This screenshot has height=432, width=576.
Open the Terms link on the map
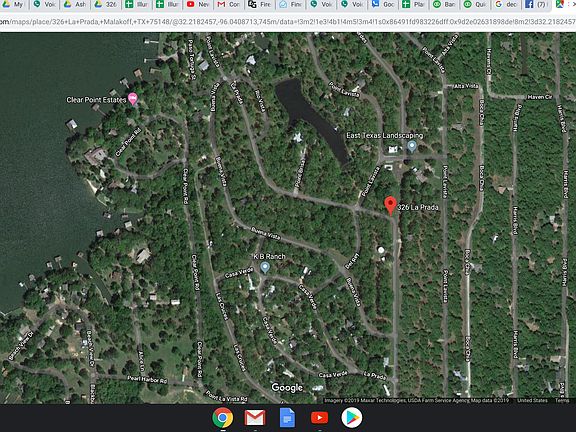562,400
